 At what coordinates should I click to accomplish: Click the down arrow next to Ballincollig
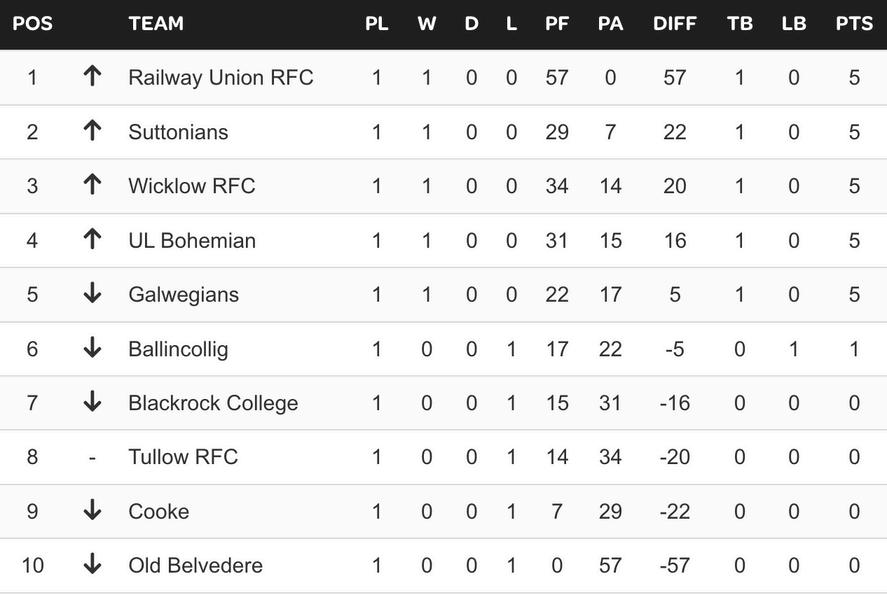click(x=92, y=347)
